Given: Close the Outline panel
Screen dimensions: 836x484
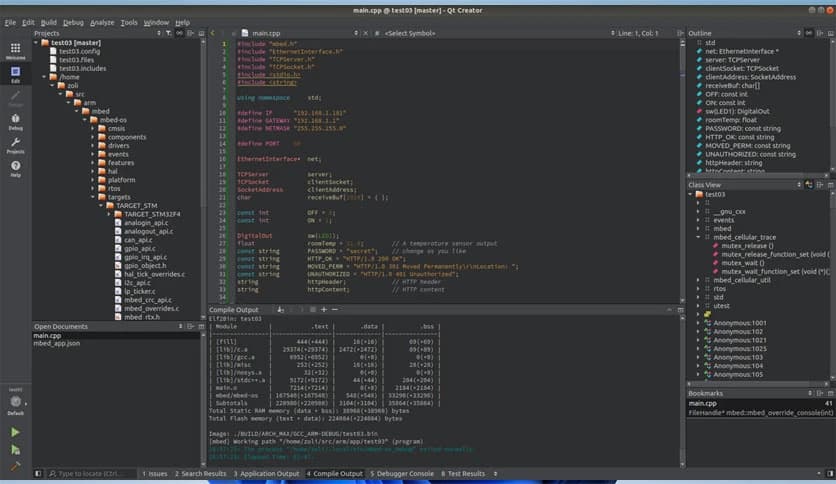Looking at the screenshot, I should point(831,33).
